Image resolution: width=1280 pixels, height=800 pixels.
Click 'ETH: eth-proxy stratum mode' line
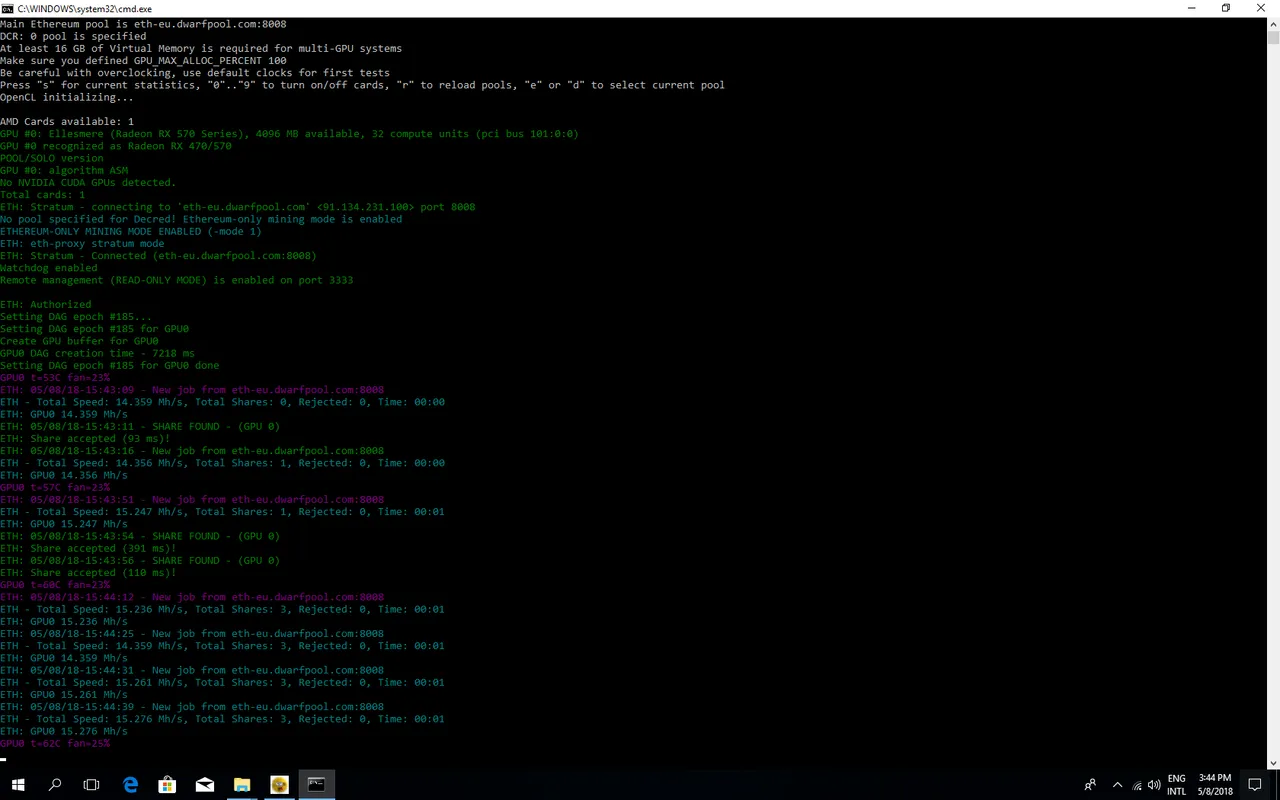[x=82, y=244]
